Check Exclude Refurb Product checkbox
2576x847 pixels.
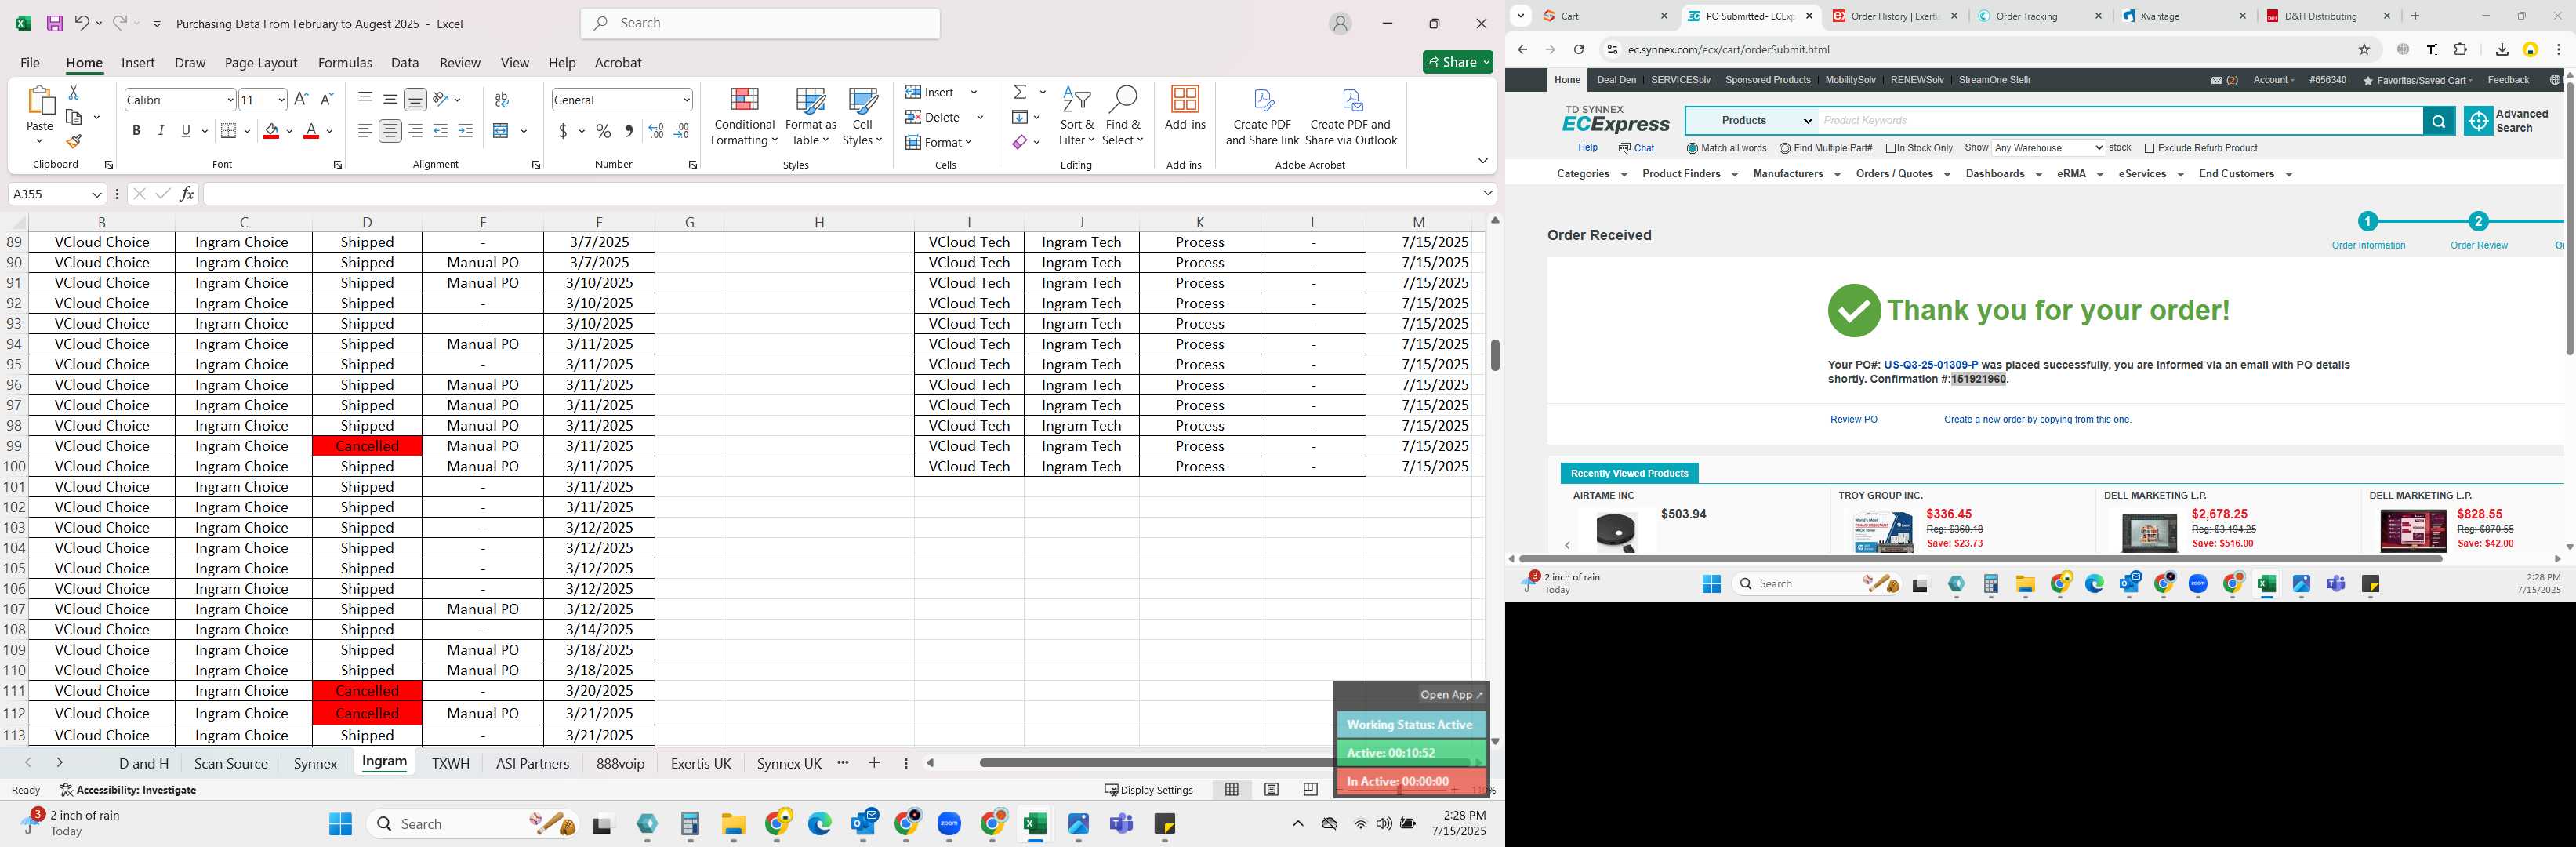click(x=2149, y=148)
